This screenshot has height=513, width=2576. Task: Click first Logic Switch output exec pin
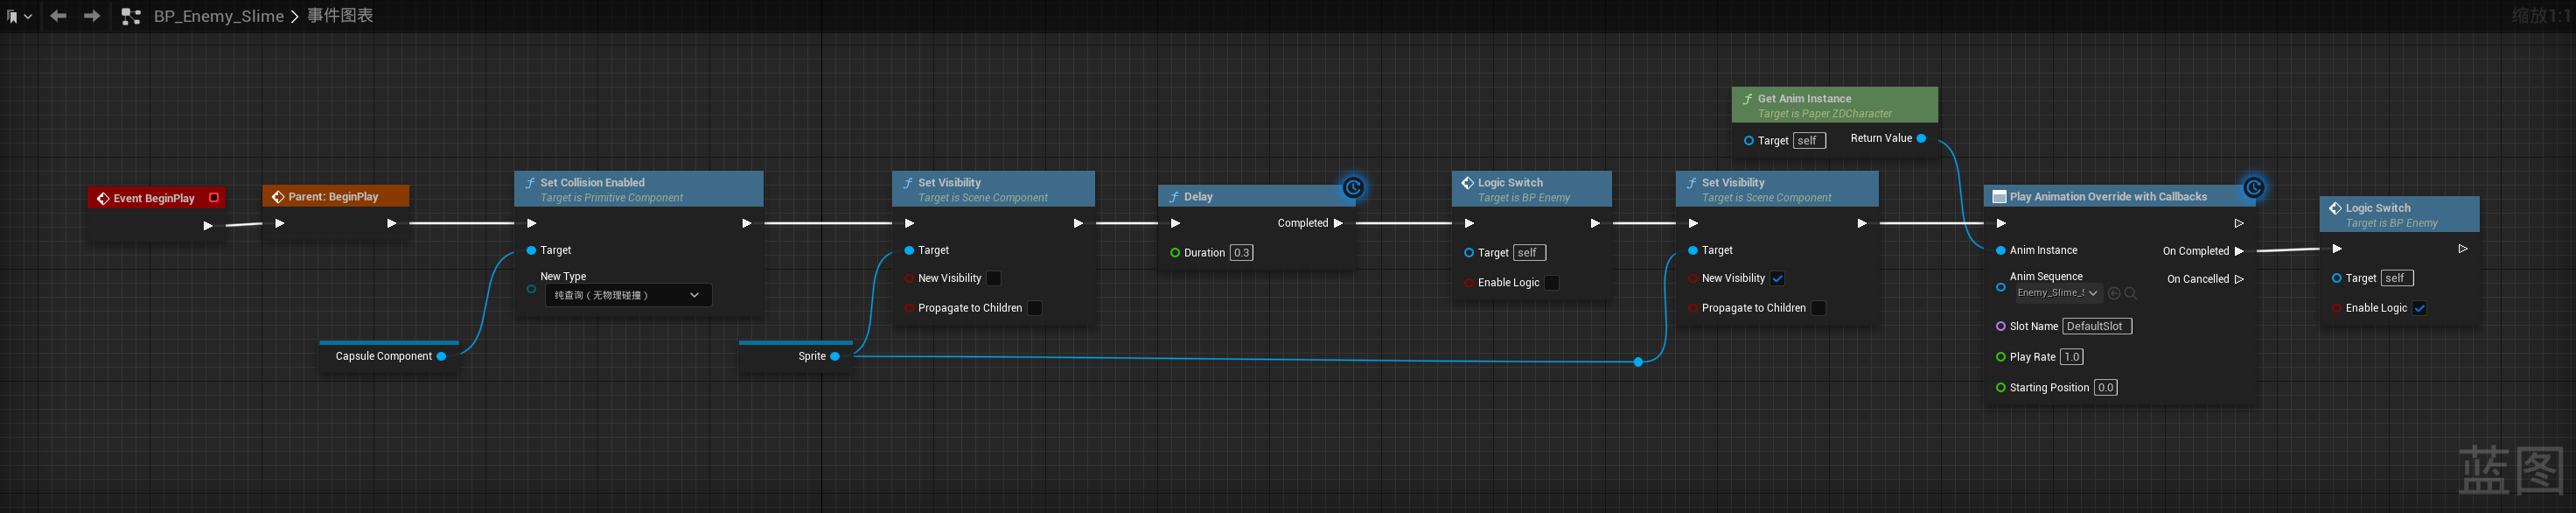(x=1595, y=223)
